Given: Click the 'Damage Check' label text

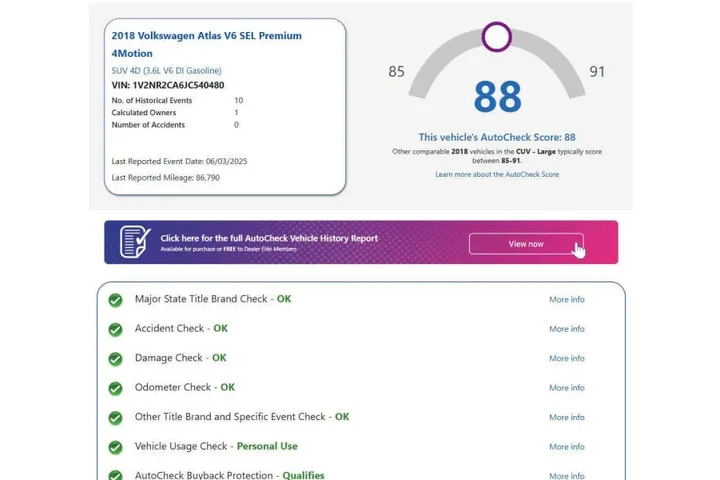Looking at the screenshot, I should (169, 358).
